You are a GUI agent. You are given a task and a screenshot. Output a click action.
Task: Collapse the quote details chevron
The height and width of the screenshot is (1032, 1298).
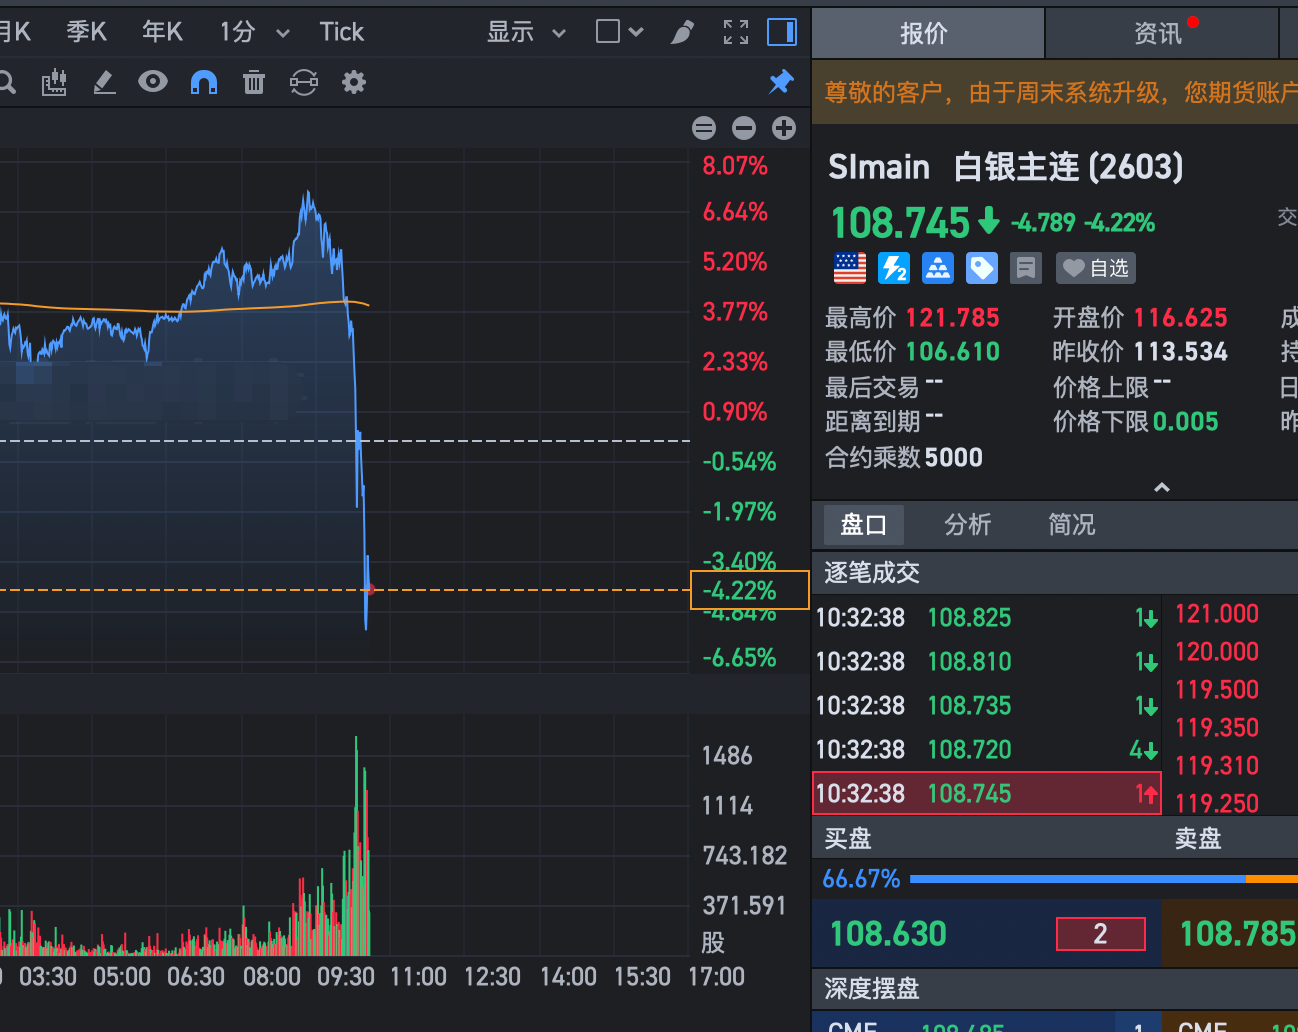(x=1162, y=488)
